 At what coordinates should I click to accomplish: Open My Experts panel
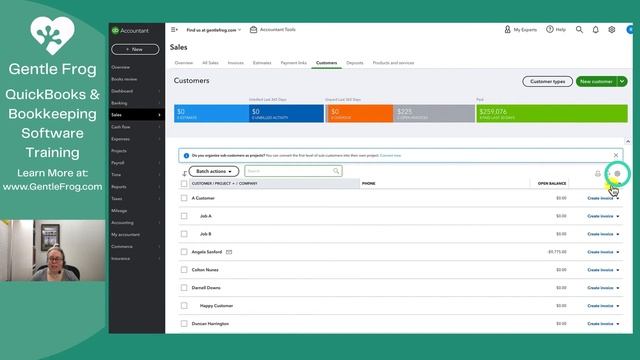pyautogui.click(x=521, y=30)
